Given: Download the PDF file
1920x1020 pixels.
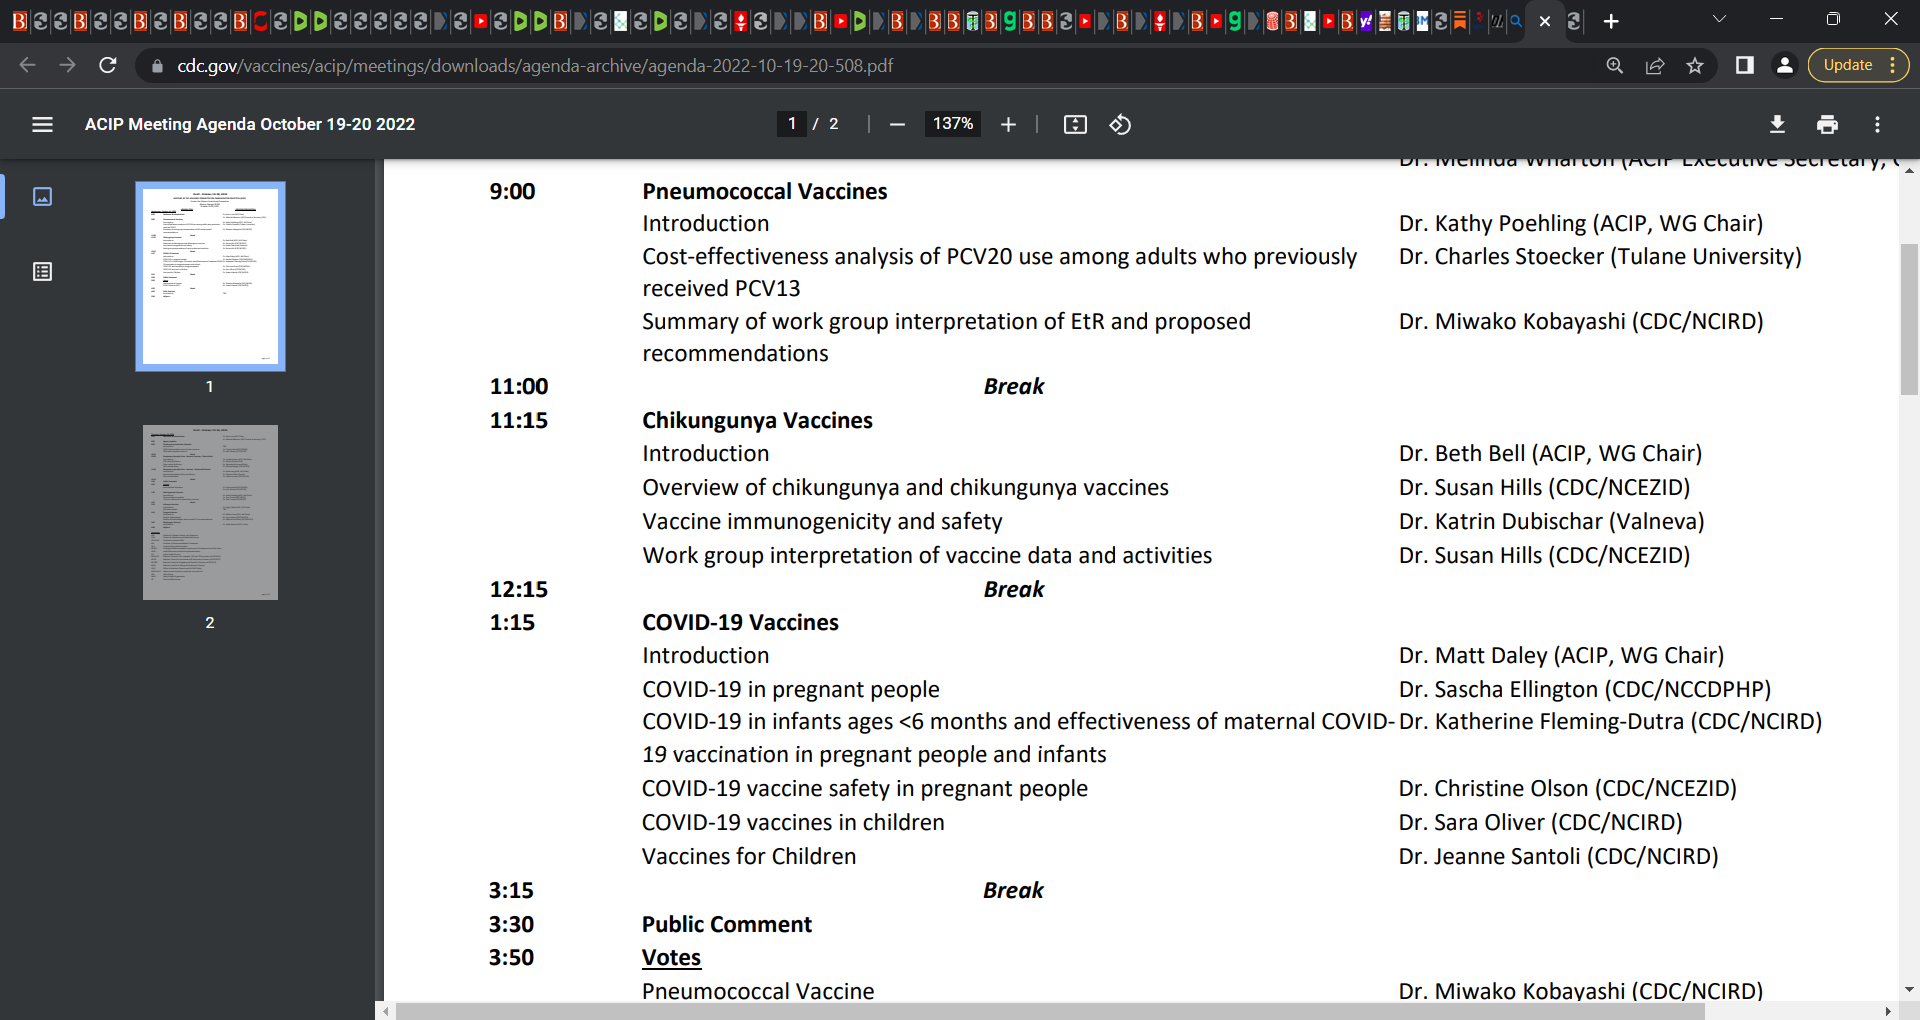Looking at the screenshot, I should tap(1777, 124).
